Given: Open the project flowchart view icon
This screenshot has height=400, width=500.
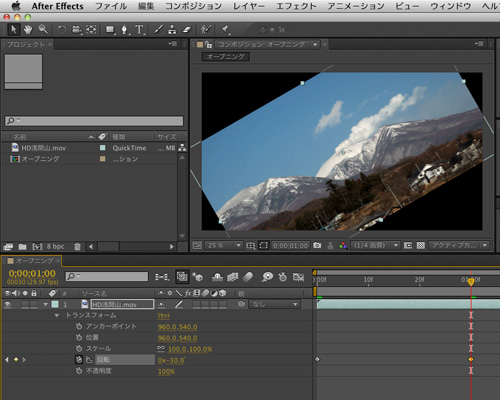Looking at the screenshot, I should (x=182, y=147).
